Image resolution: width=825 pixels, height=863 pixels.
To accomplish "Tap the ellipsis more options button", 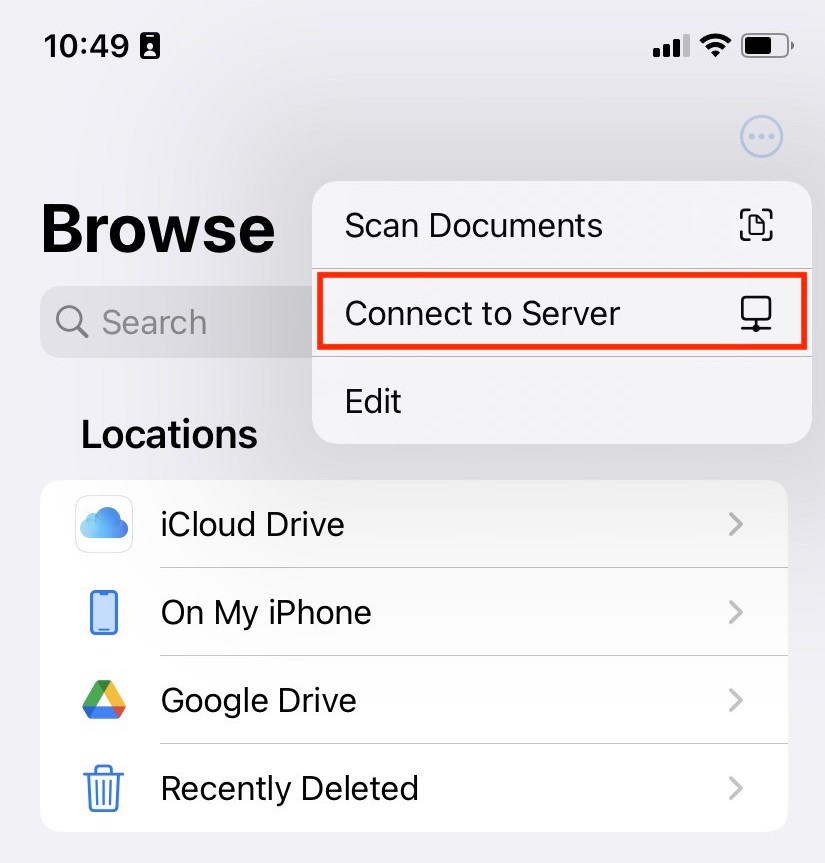I will 761,136.
